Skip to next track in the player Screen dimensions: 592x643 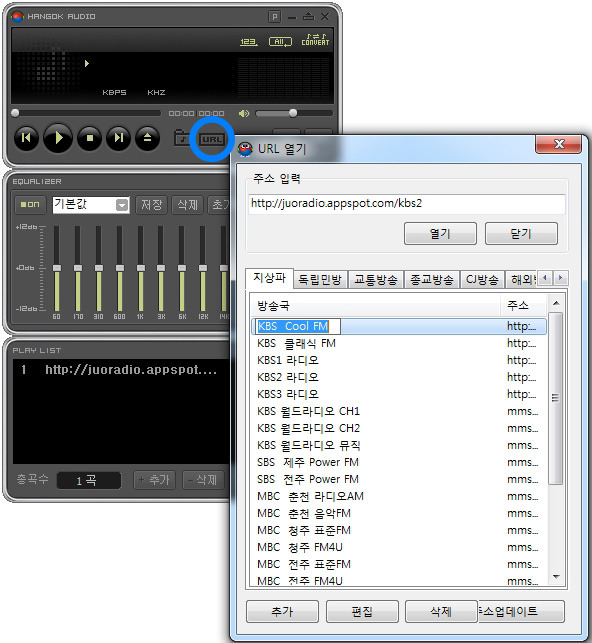tap(118, 138)
